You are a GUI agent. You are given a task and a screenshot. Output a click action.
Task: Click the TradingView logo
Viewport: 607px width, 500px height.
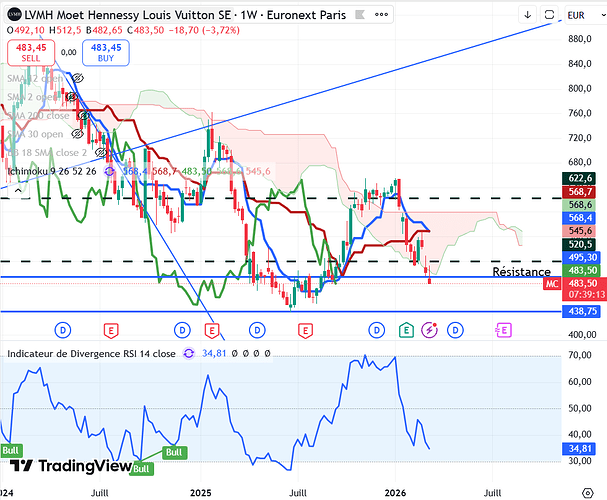71,466
